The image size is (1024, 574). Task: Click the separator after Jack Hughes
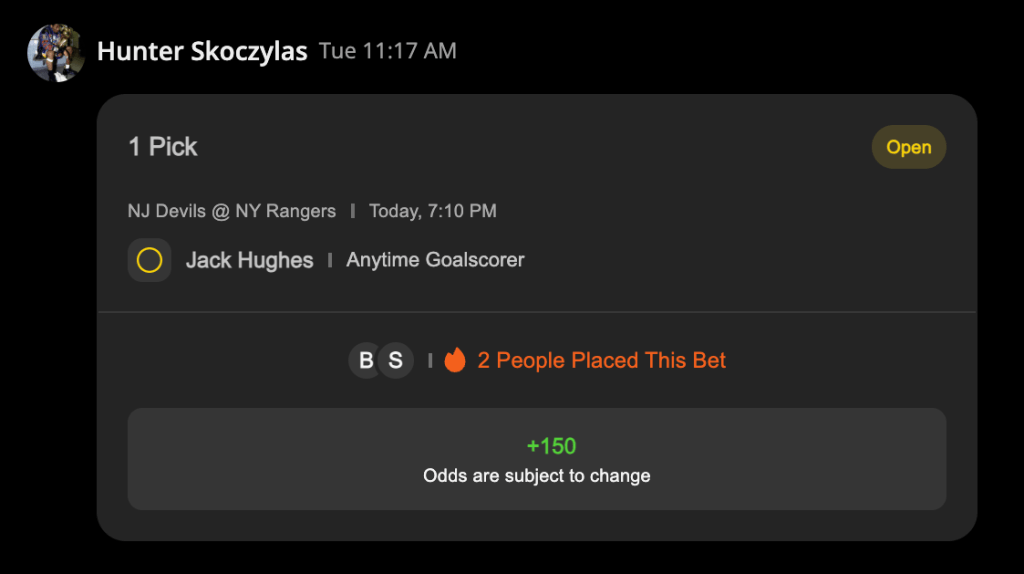click(330, 261)
